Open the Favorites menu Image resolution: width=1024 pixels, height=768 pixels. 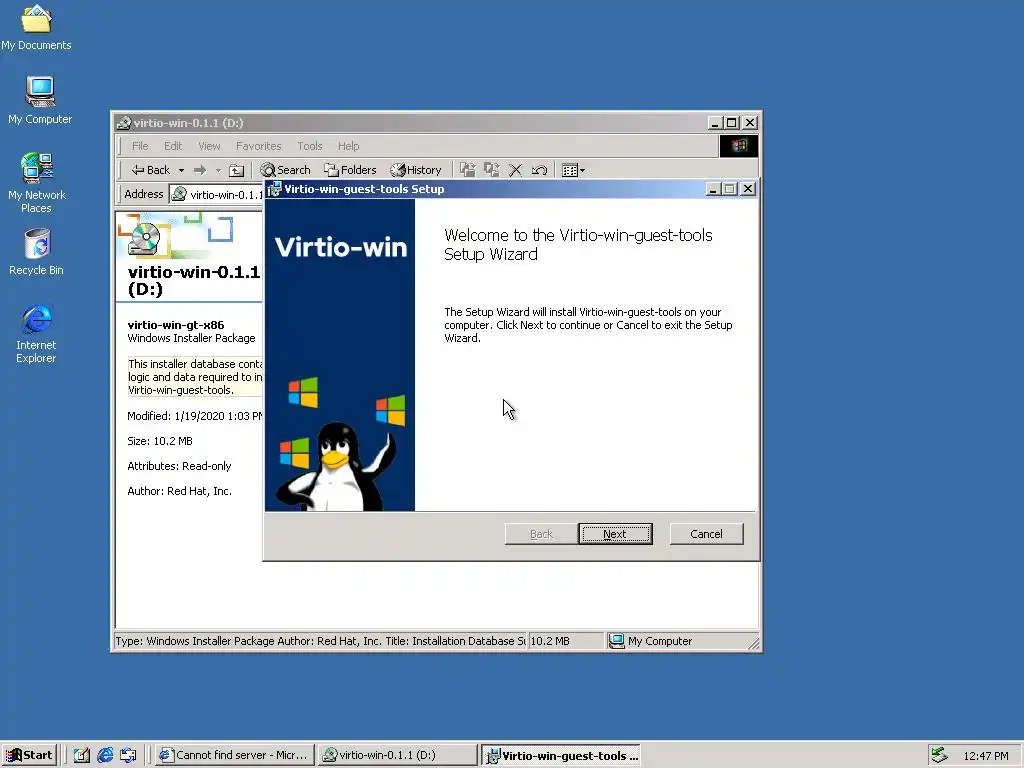[259, 146]
